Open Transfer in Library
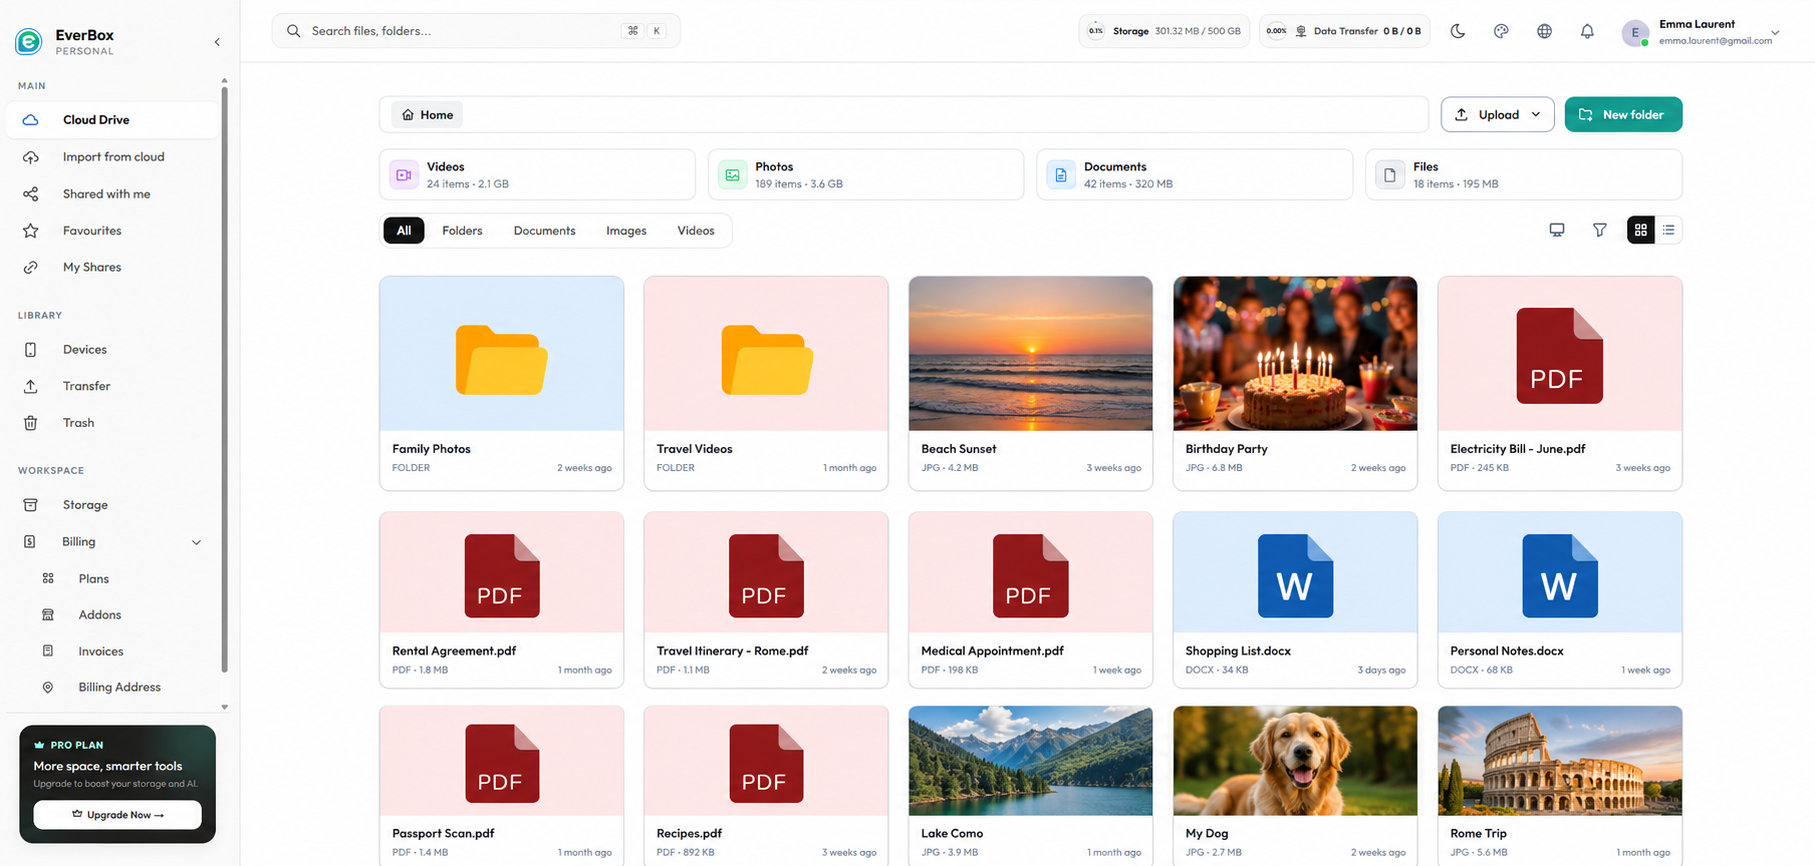Viewport: 1815px width, 866px height. tap(111, 386)
